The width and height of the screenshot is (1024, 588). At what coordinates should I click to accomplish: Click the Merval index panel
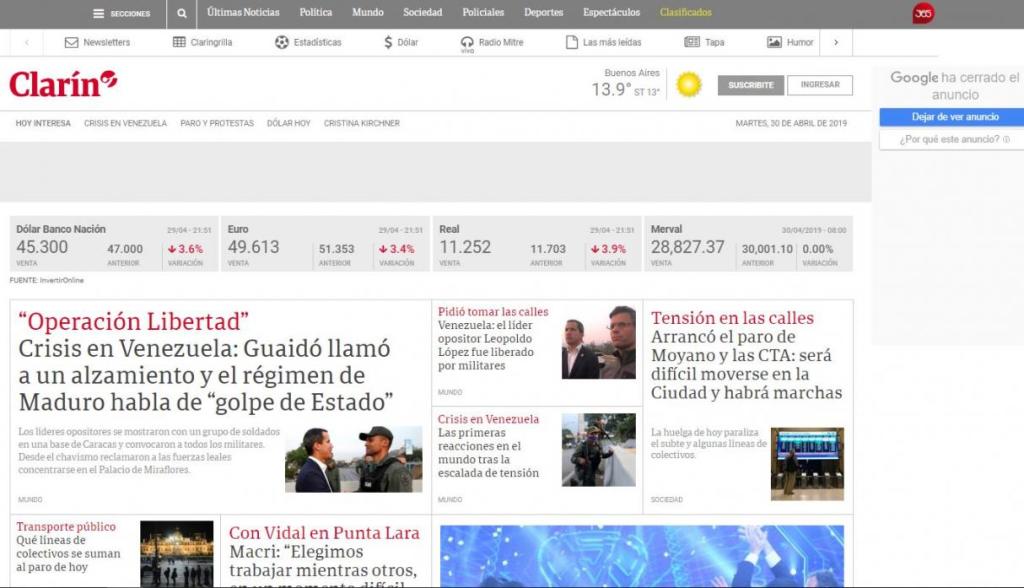tap(748, 244)
